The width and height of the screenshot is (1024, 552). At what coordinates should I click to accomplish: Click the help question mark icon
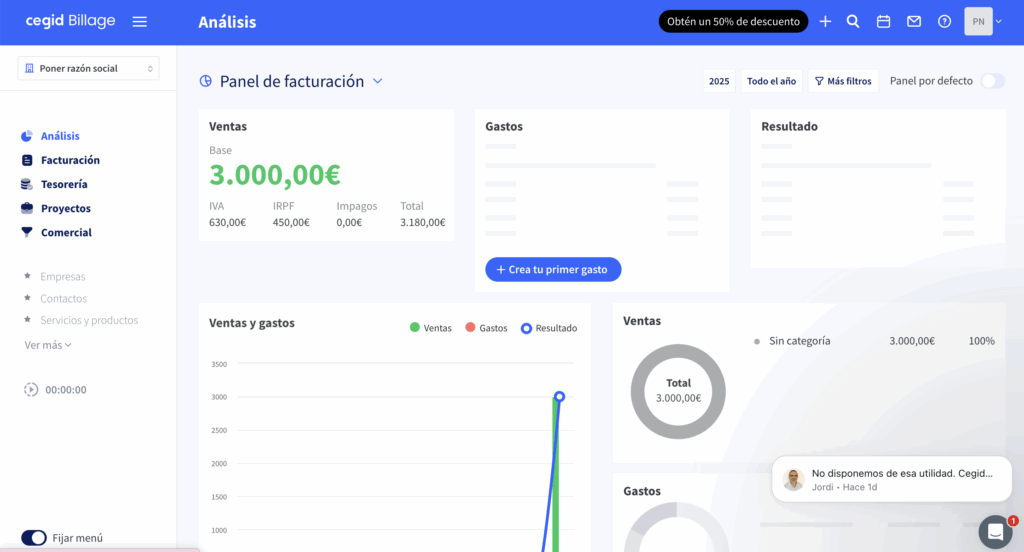pos(944,22)
